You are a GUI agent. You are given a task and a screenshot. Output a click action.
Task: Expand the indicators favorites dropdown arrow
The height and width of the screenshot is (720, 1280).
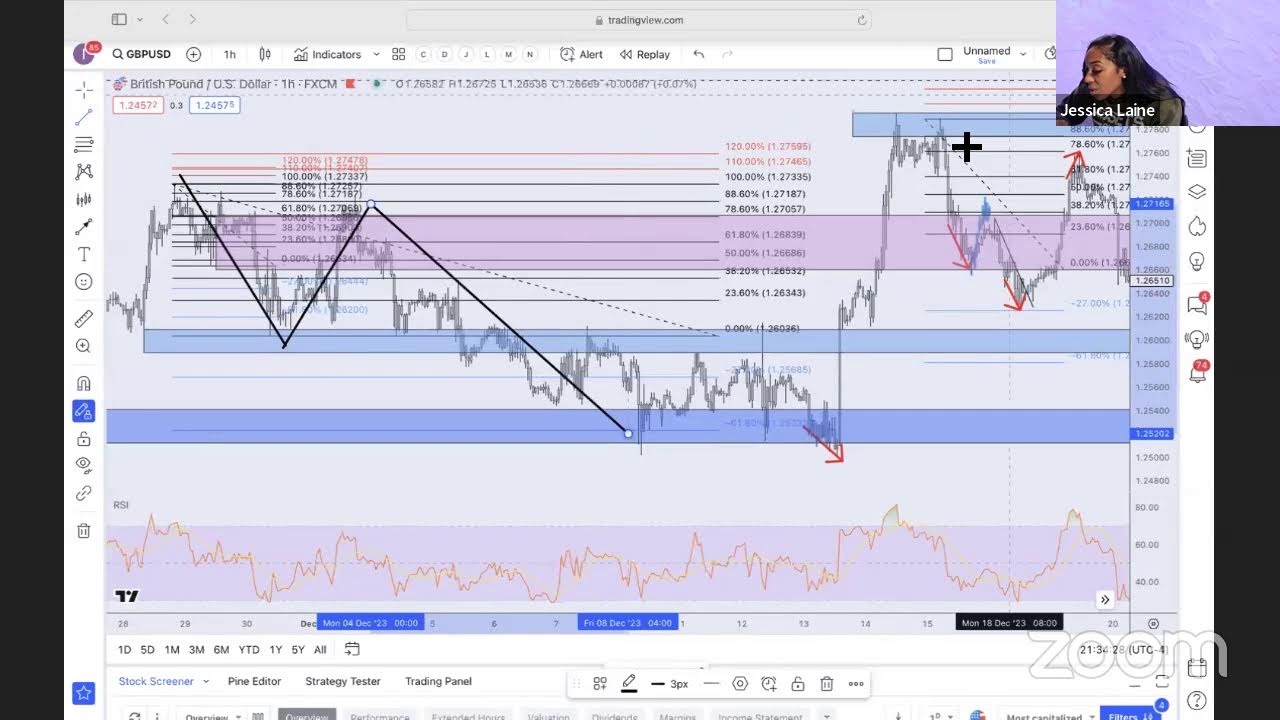coord(376,54)
